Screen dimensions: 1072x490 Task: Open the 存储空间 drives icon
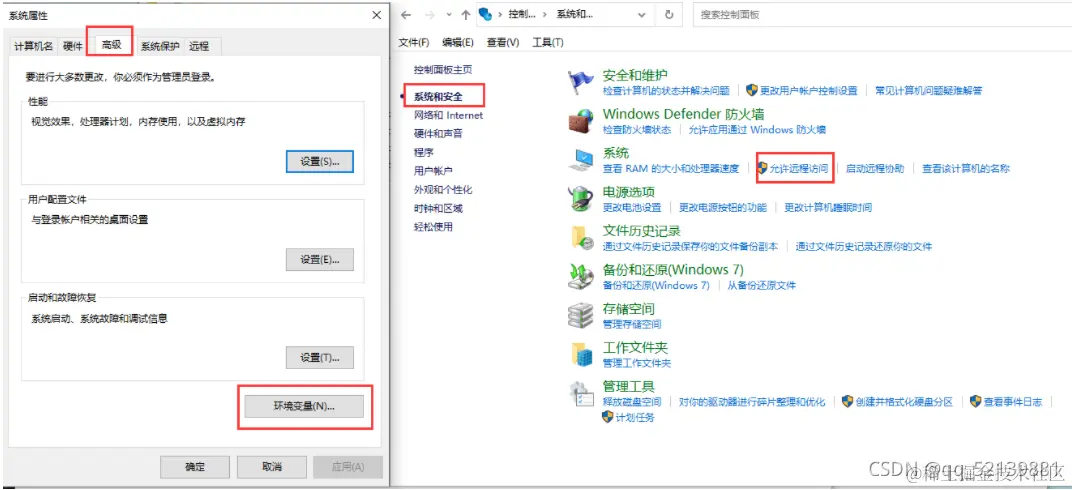[582, 316]
